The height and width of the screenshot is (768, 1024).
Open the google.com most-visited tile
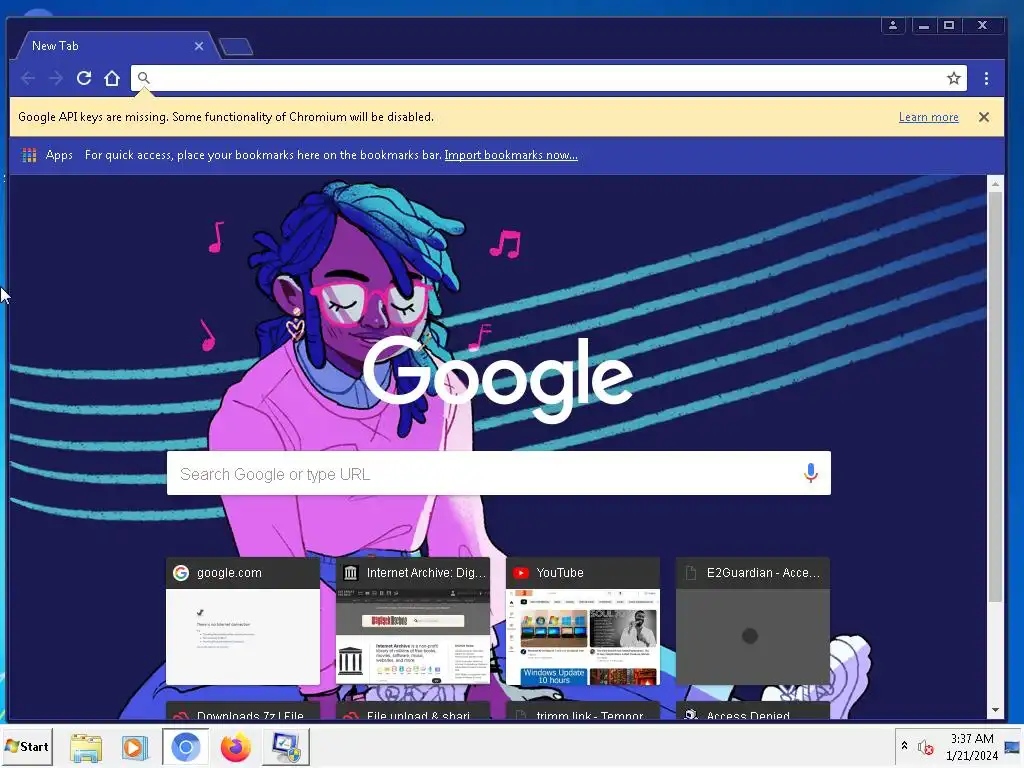point(243,621)
